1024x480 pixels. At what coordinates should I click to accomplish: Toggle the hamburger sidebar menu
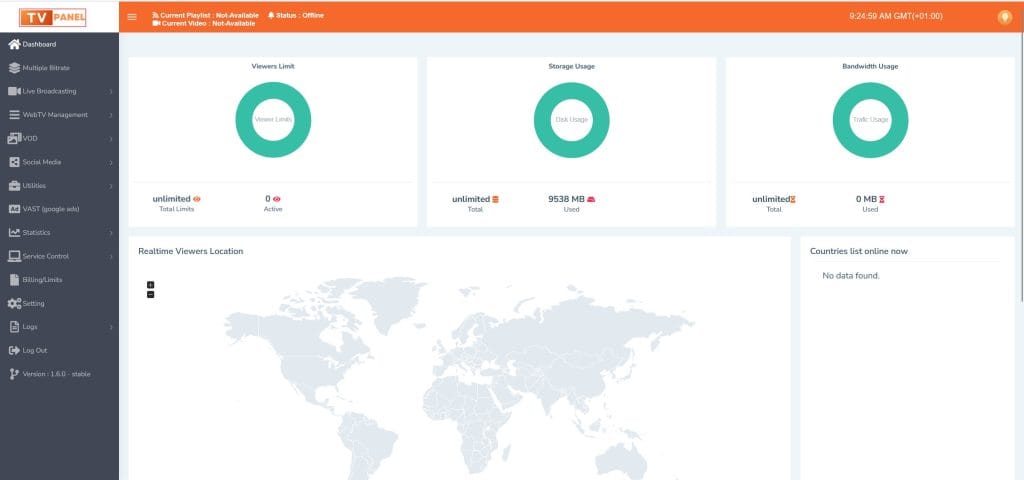click(x=133, y=17)
